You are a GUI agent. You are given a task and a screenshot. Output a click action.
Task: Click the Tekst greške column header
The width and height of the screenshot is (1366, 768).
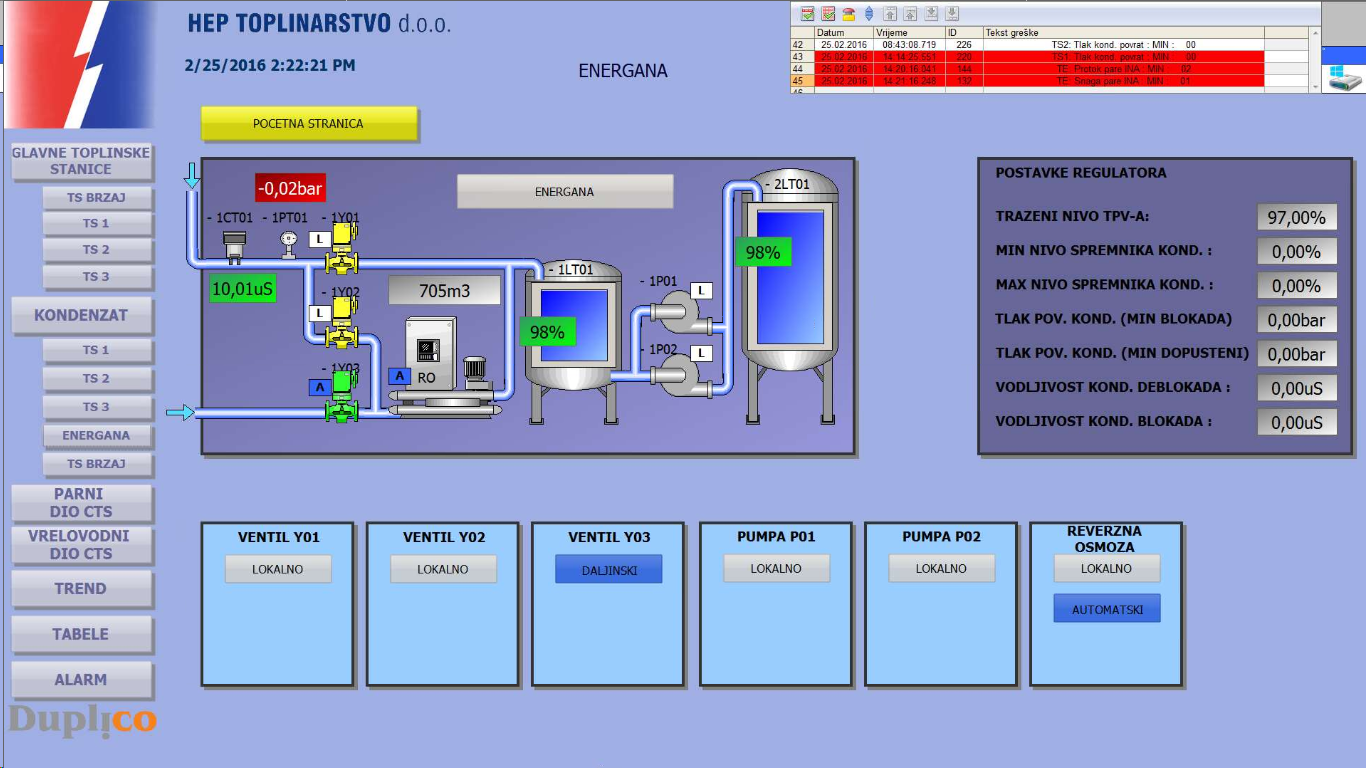pyautogui.click(x=1124, y=33)
